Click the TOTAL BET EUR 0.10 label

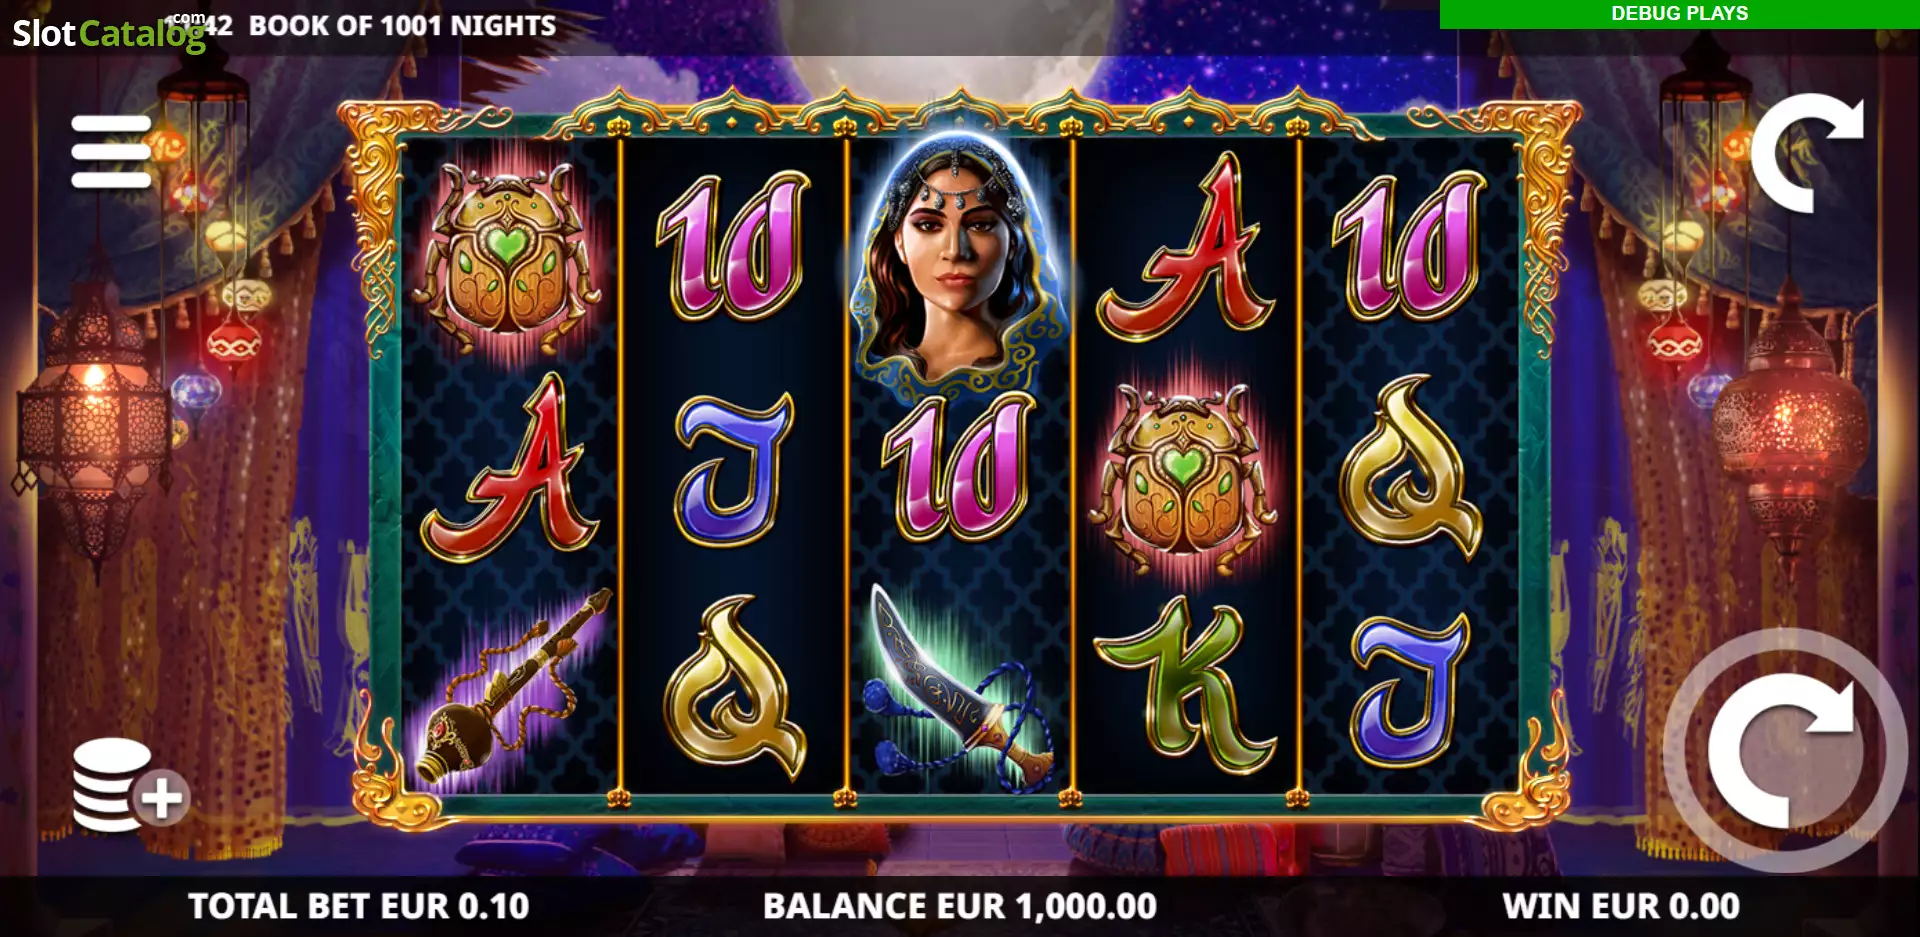tap(359, 906)
